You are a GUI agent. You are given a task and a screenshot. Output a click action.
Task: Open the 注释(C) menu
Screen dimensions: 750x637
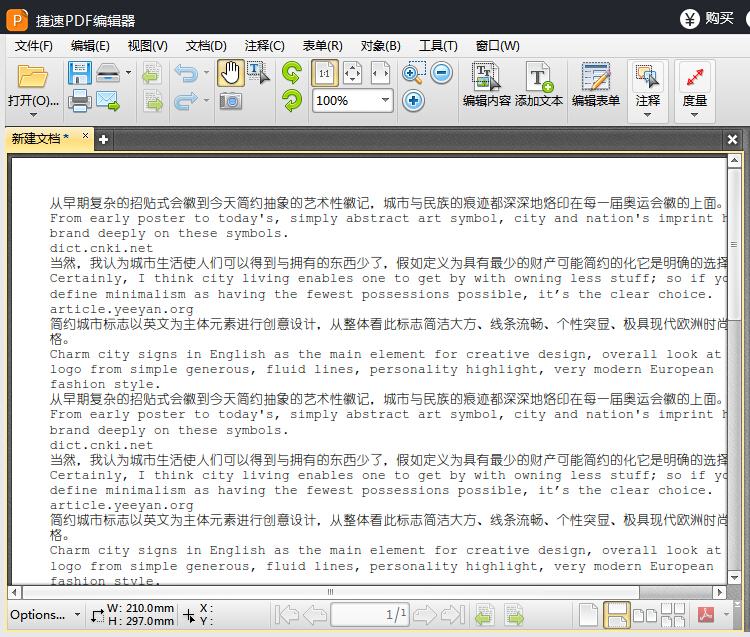pos(265,46)
